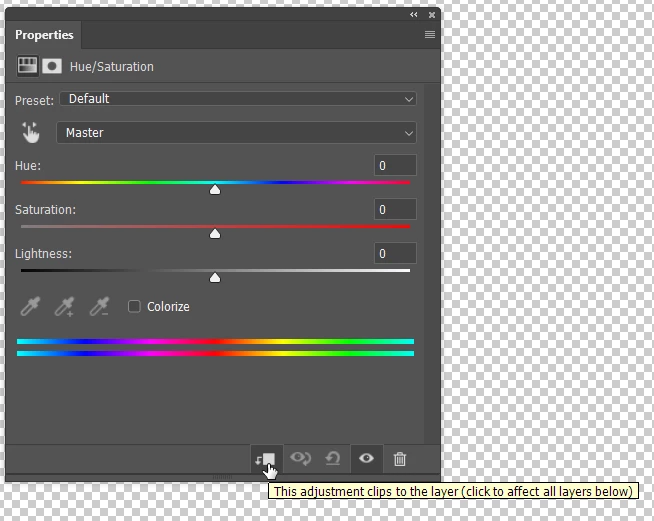654x521 pixels.
Task: Click the upper color spectrum bar
Action: (215, 341)
